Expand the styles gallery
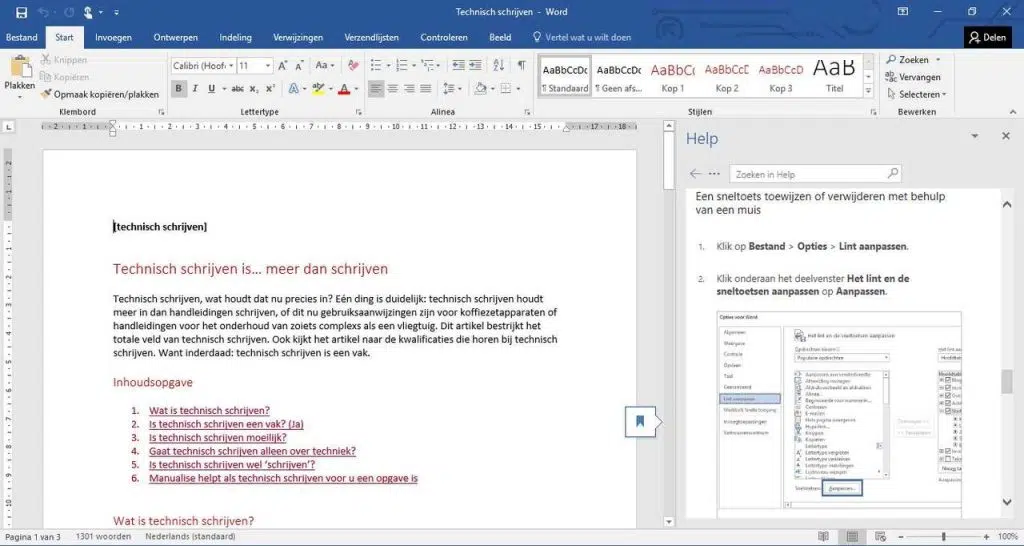The width and height of the screenshot is (1024, 546). pyautogui.click(x=869, y=91)
